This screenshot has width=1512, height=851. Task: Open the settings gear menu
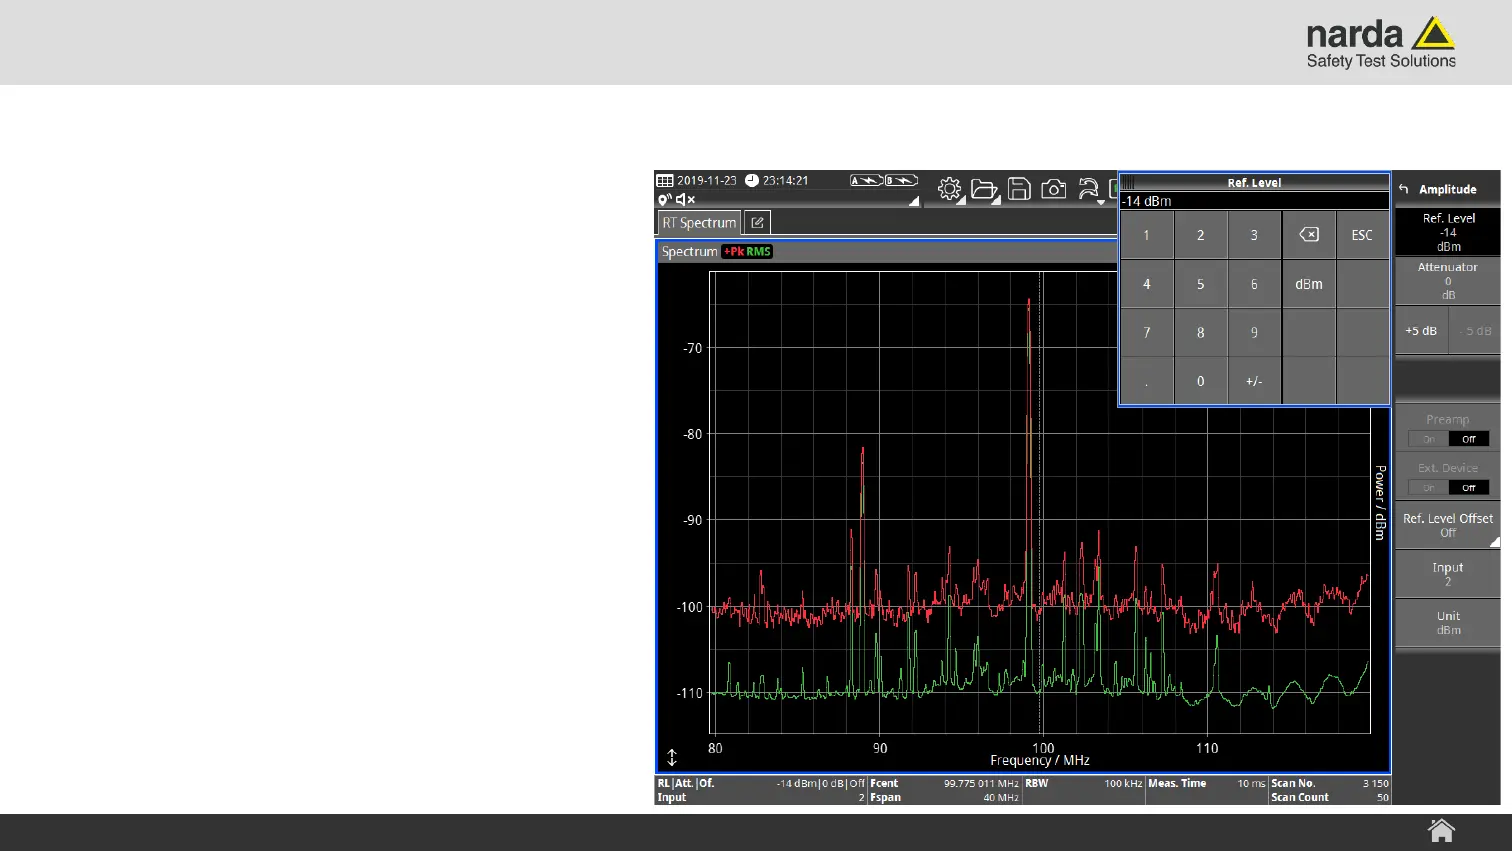click(949, 189)
